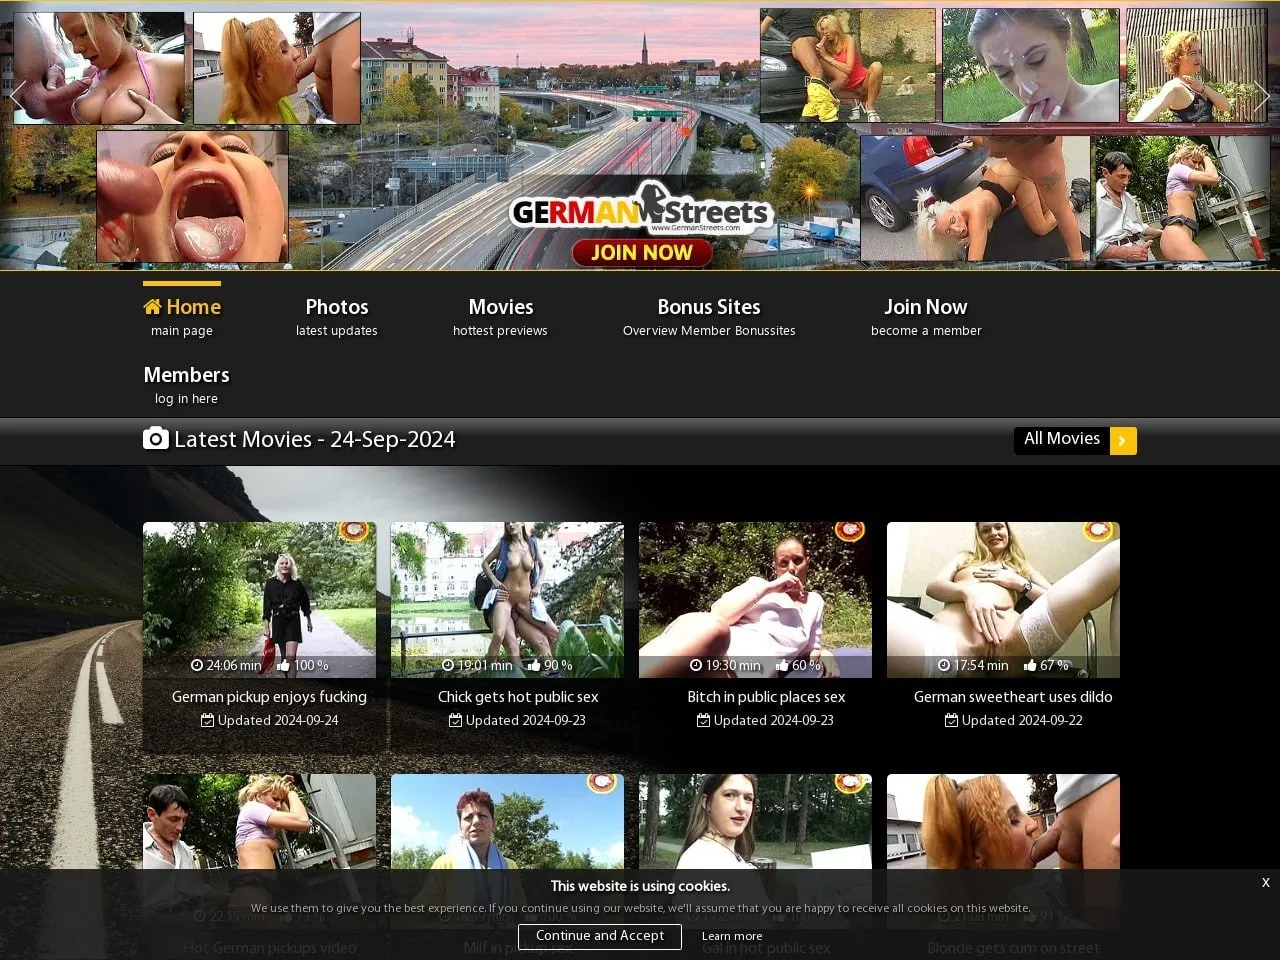Advance the top banner carousel with right chevron

[x=1264, y=95]
